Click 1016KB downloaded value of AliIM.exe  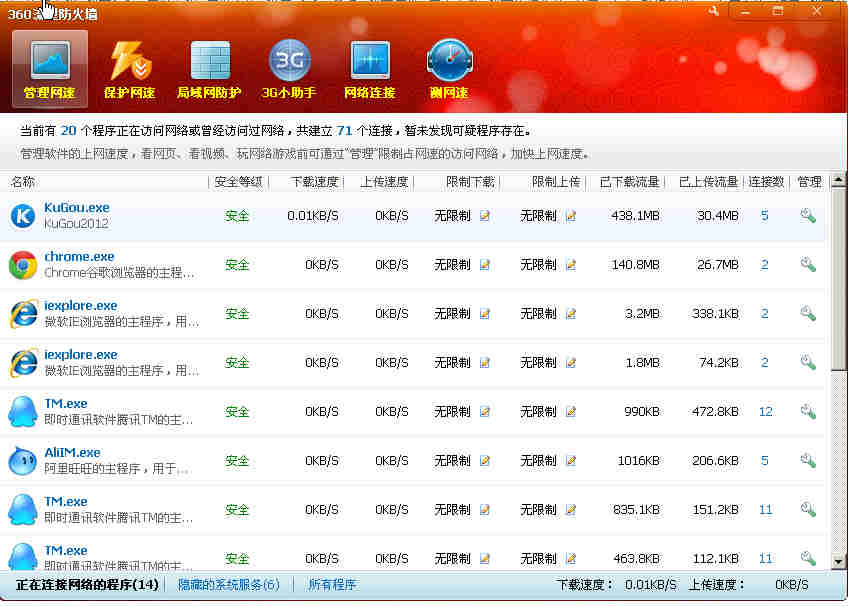click(x=639, y=461)
